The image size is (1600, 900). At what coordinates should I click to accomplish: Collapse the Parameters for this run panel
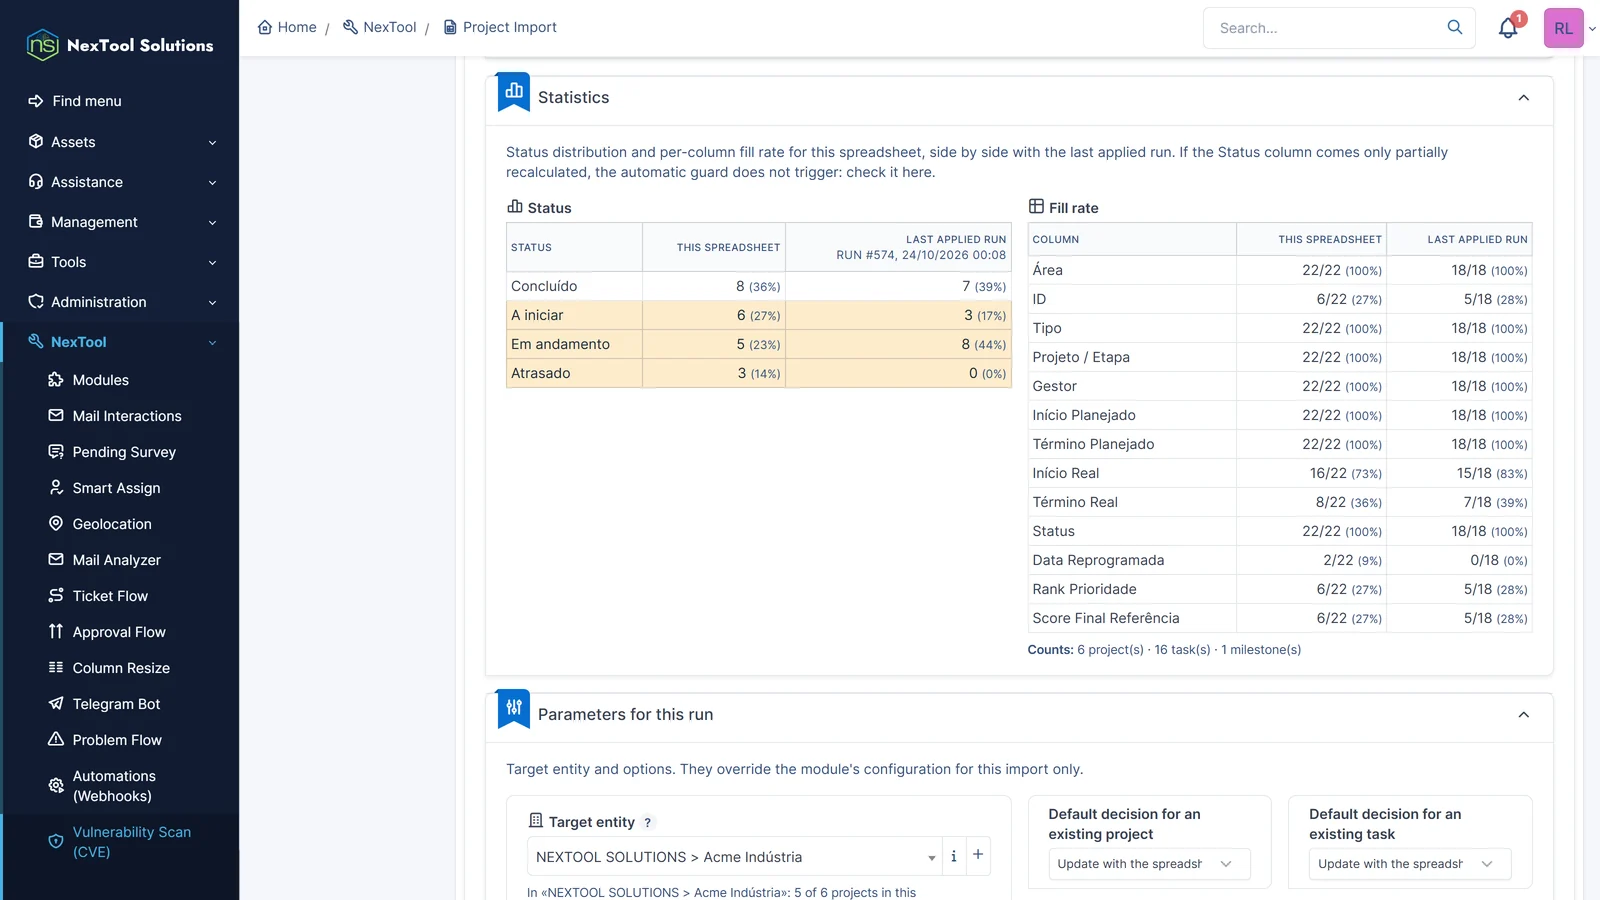[1523, 715]
